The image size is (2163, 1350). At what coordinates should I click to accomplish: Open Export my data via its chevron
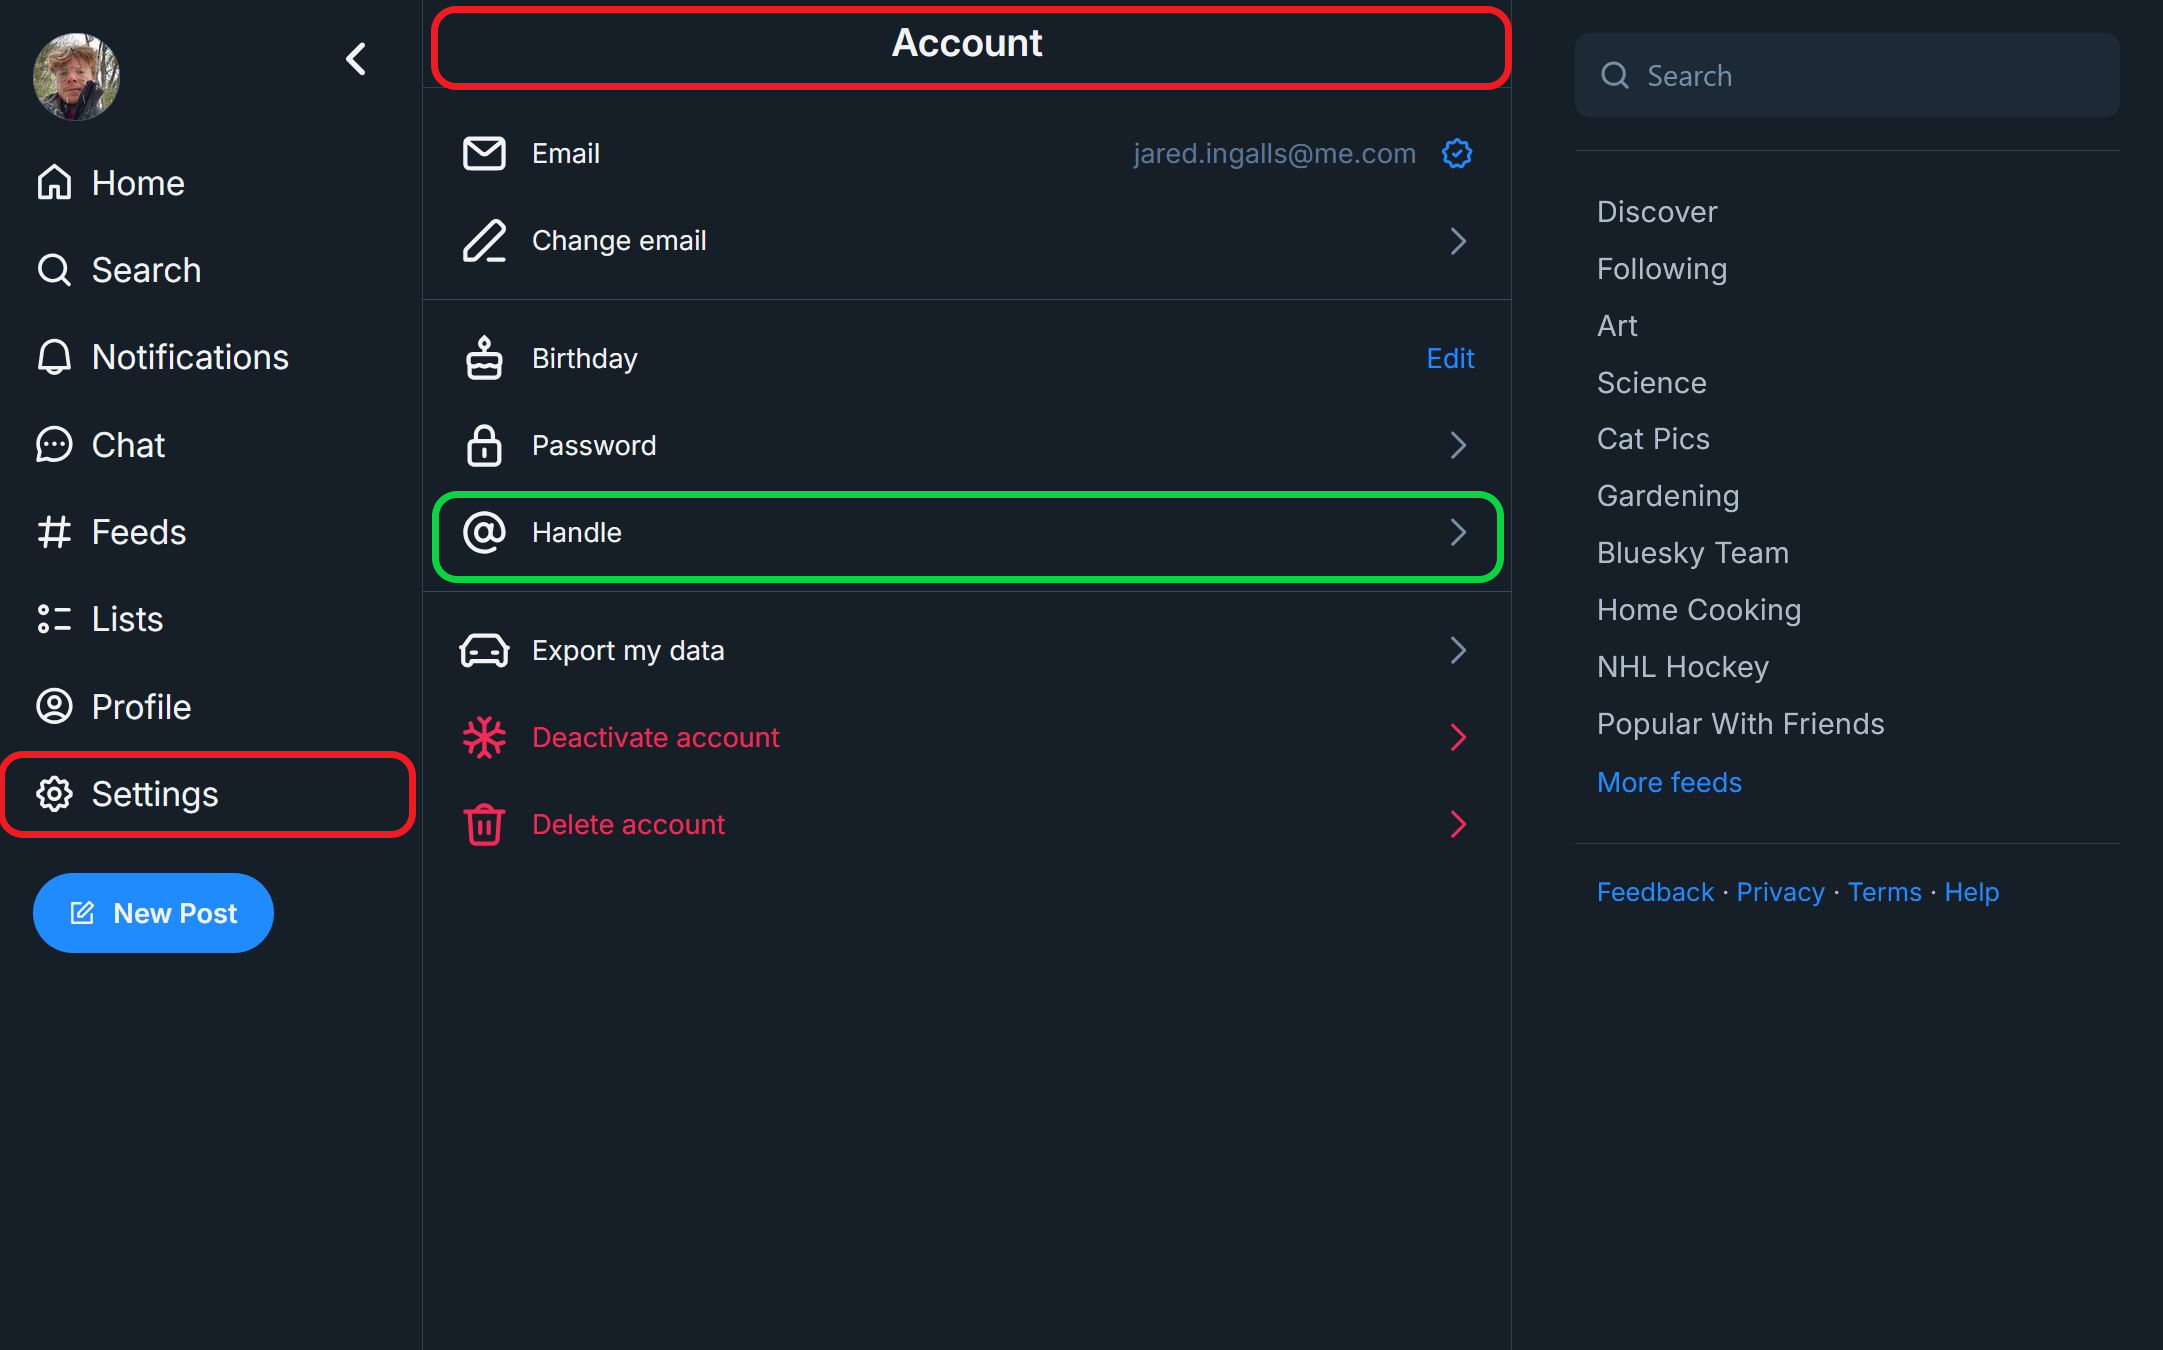click(x=1459, y=650)
